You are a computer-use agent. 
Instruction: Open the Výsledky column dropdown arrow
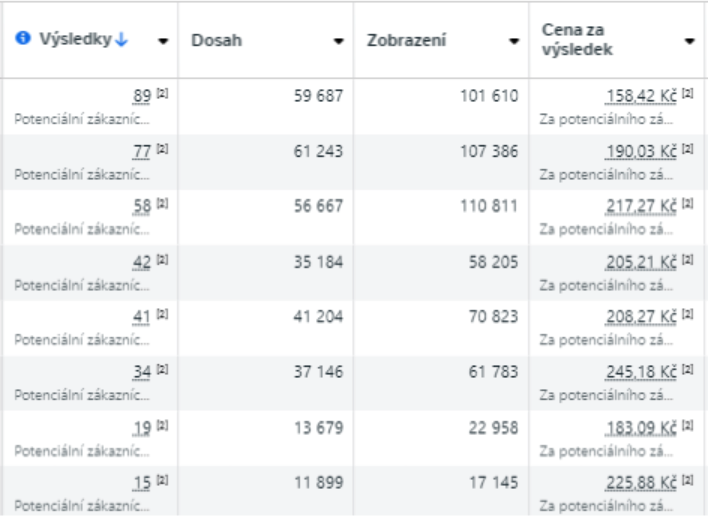click(x=163, y=41)
